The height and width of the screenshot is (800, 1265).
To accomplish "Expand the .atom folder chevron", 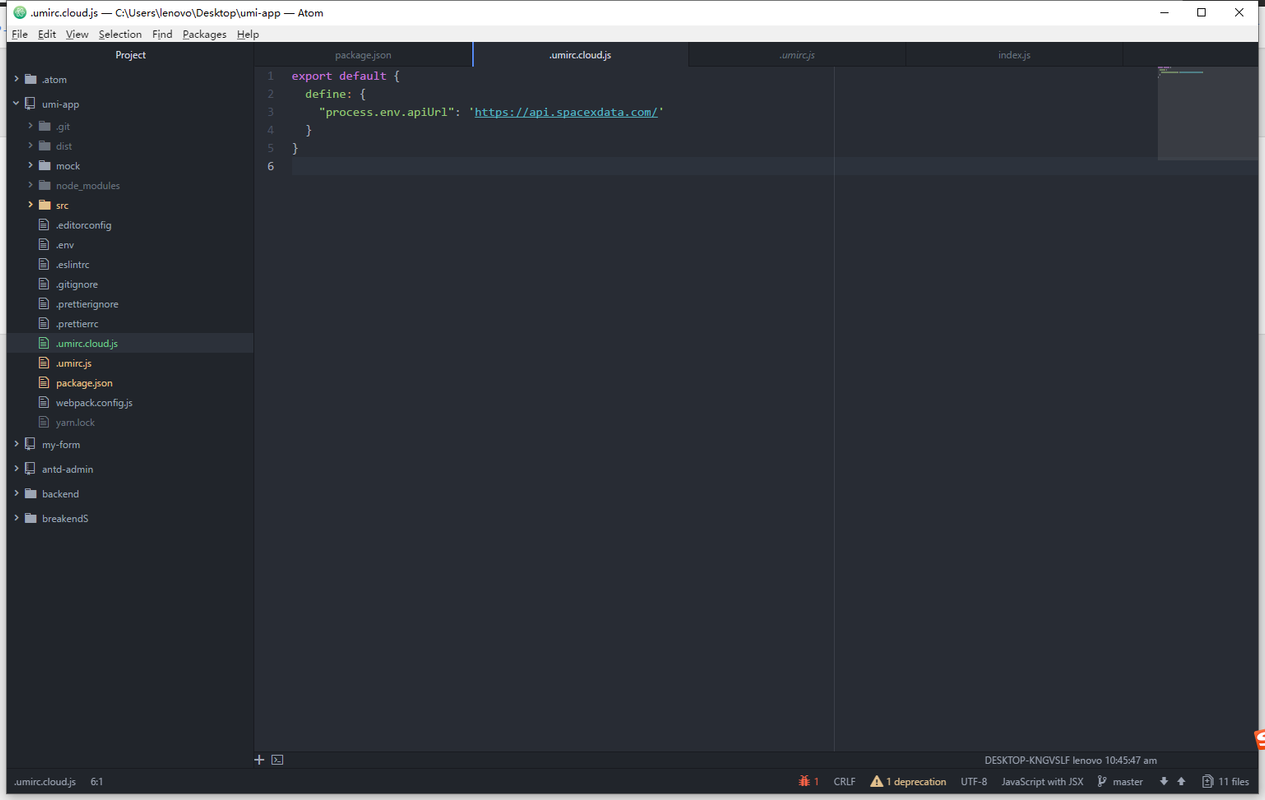I will [16, 79].
